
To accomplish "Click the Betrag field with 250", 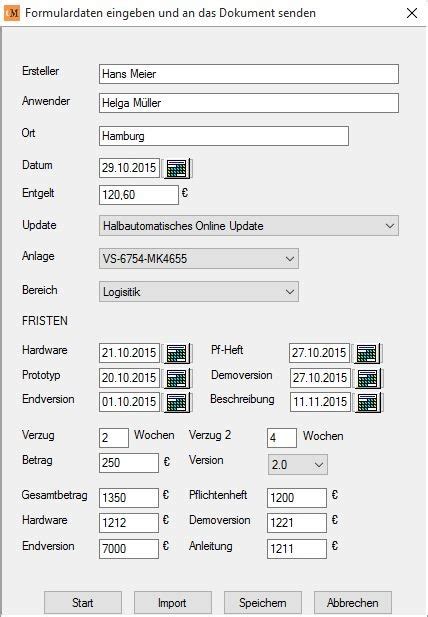I will point(129,463).
